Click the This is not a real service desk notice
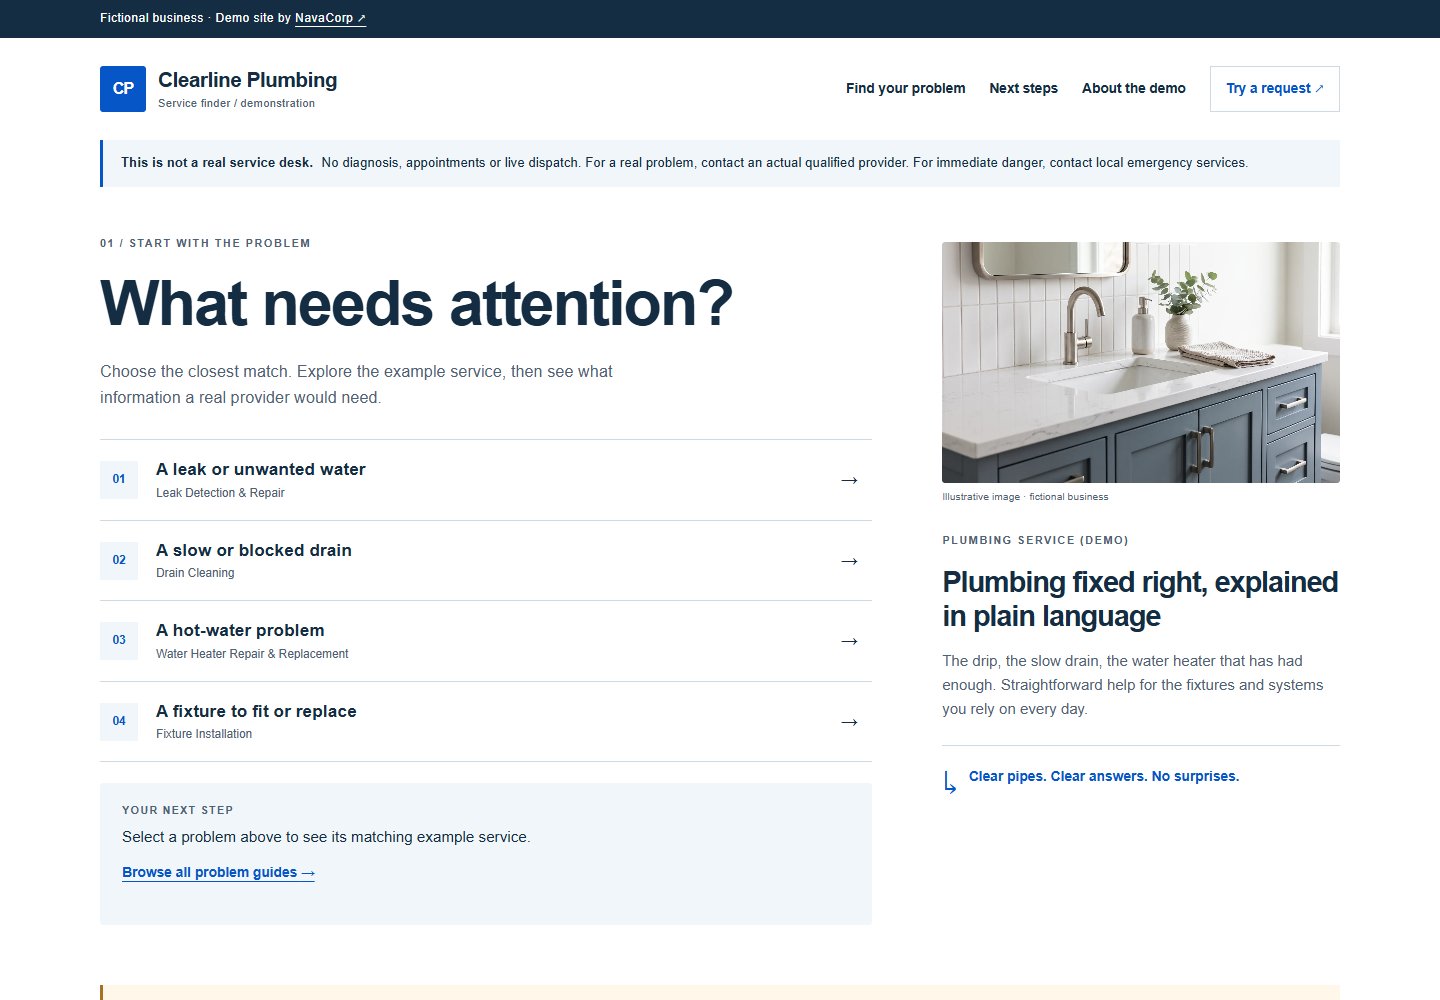The image size is (1440, 1000). (x=720, y=163)
